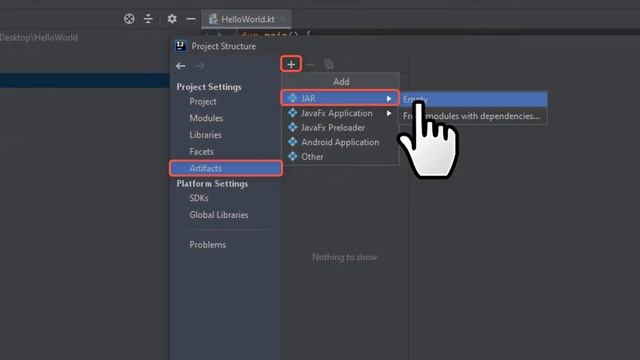Switch to the HelloWorld.kt editor tab
This screenshot has width=640, height=360.
[247, 19]
